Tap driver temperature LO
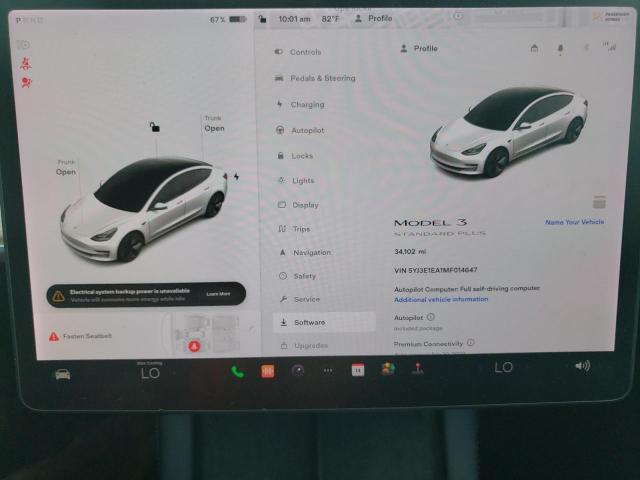 150,373
